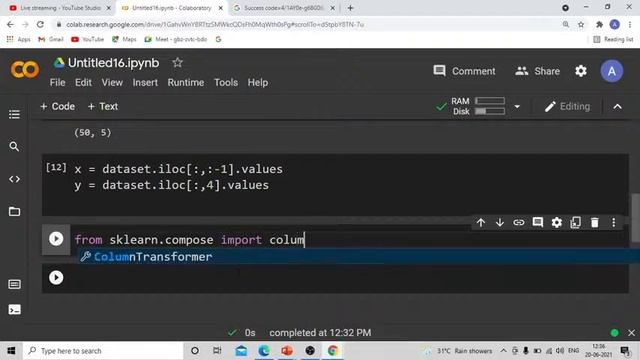This screenshot has height=360, width=640.
Task: Open the Maps bookmark
Action: pyautogui.click(x=124, y=40)
